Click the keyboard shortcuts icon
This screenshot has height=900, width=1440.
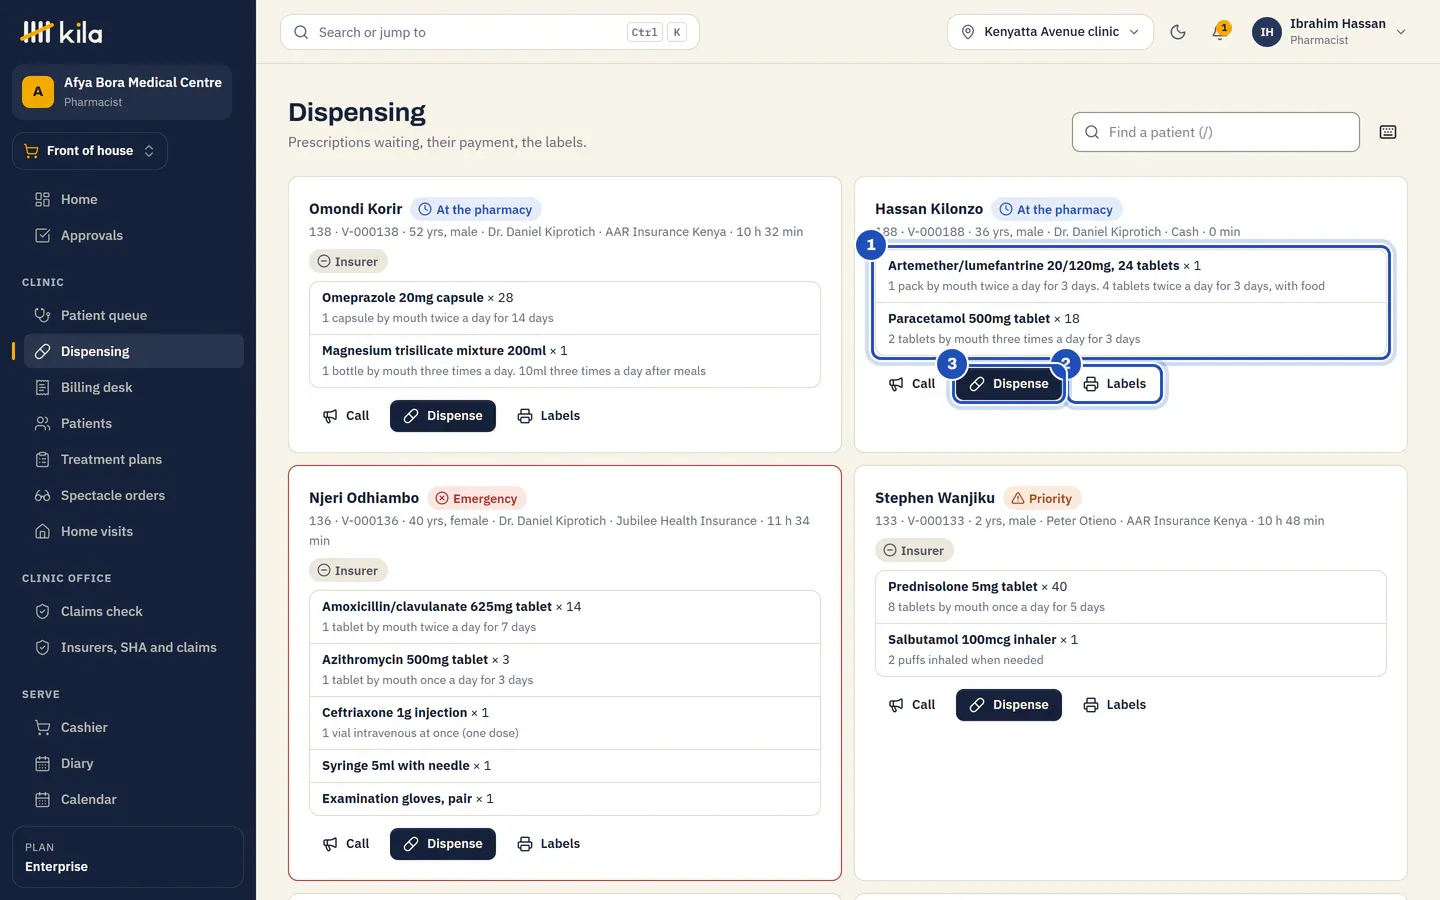pos(1388,132)
